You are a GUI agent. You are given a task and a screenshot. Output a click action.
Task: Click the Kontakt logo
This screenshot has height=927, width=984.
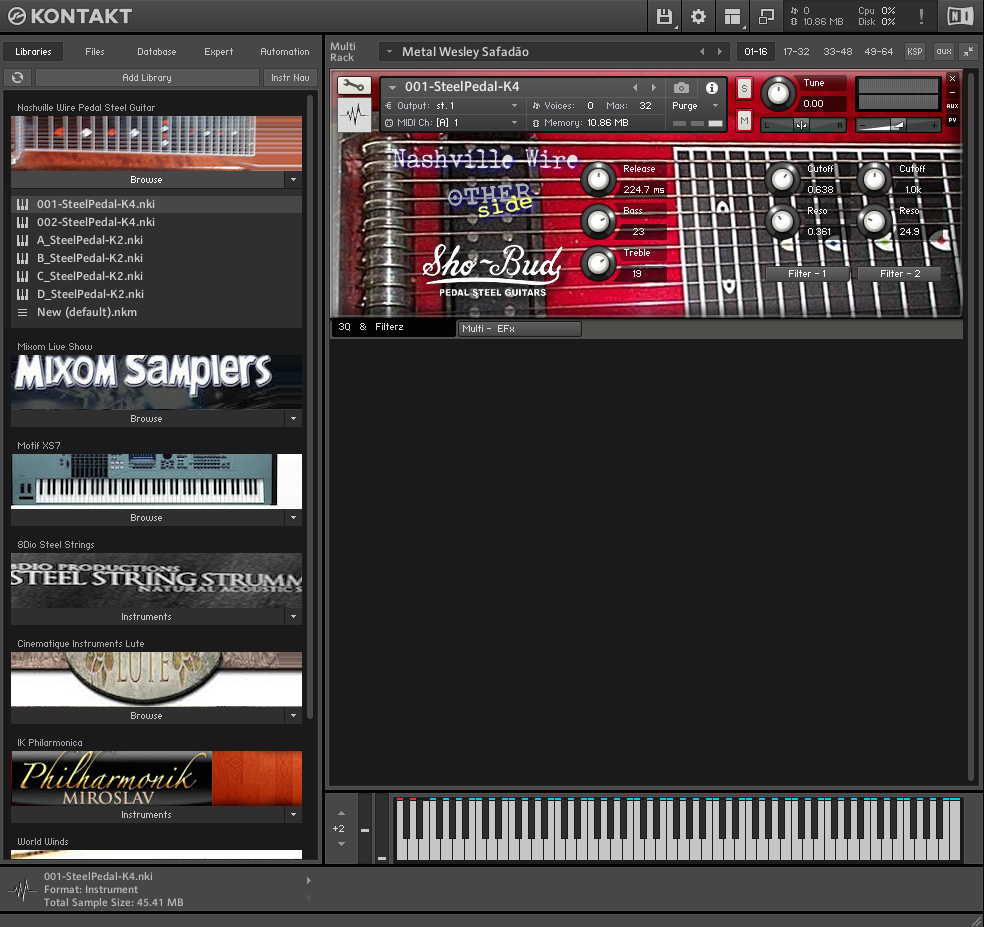(x=70, y=16)
